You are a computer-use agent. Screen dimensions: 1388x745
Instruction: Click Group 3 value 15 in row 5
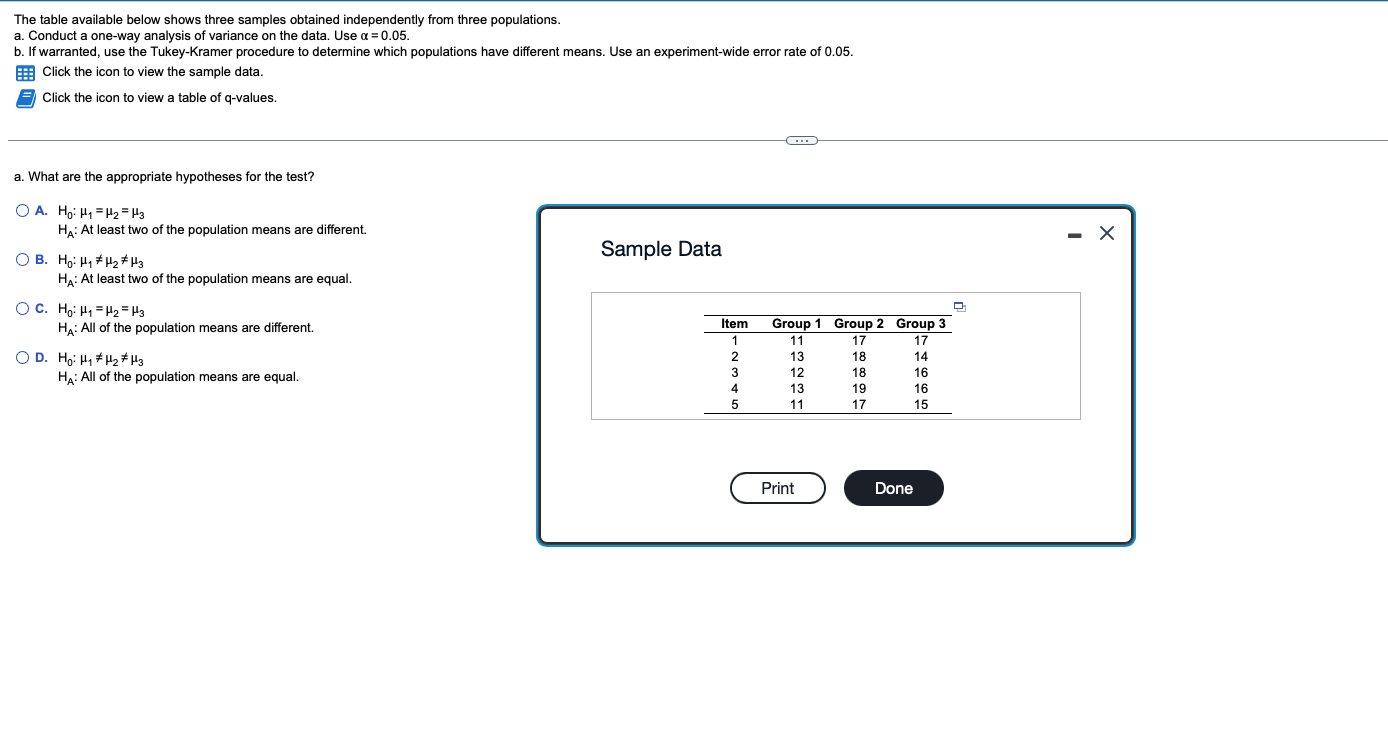(921, 405)
